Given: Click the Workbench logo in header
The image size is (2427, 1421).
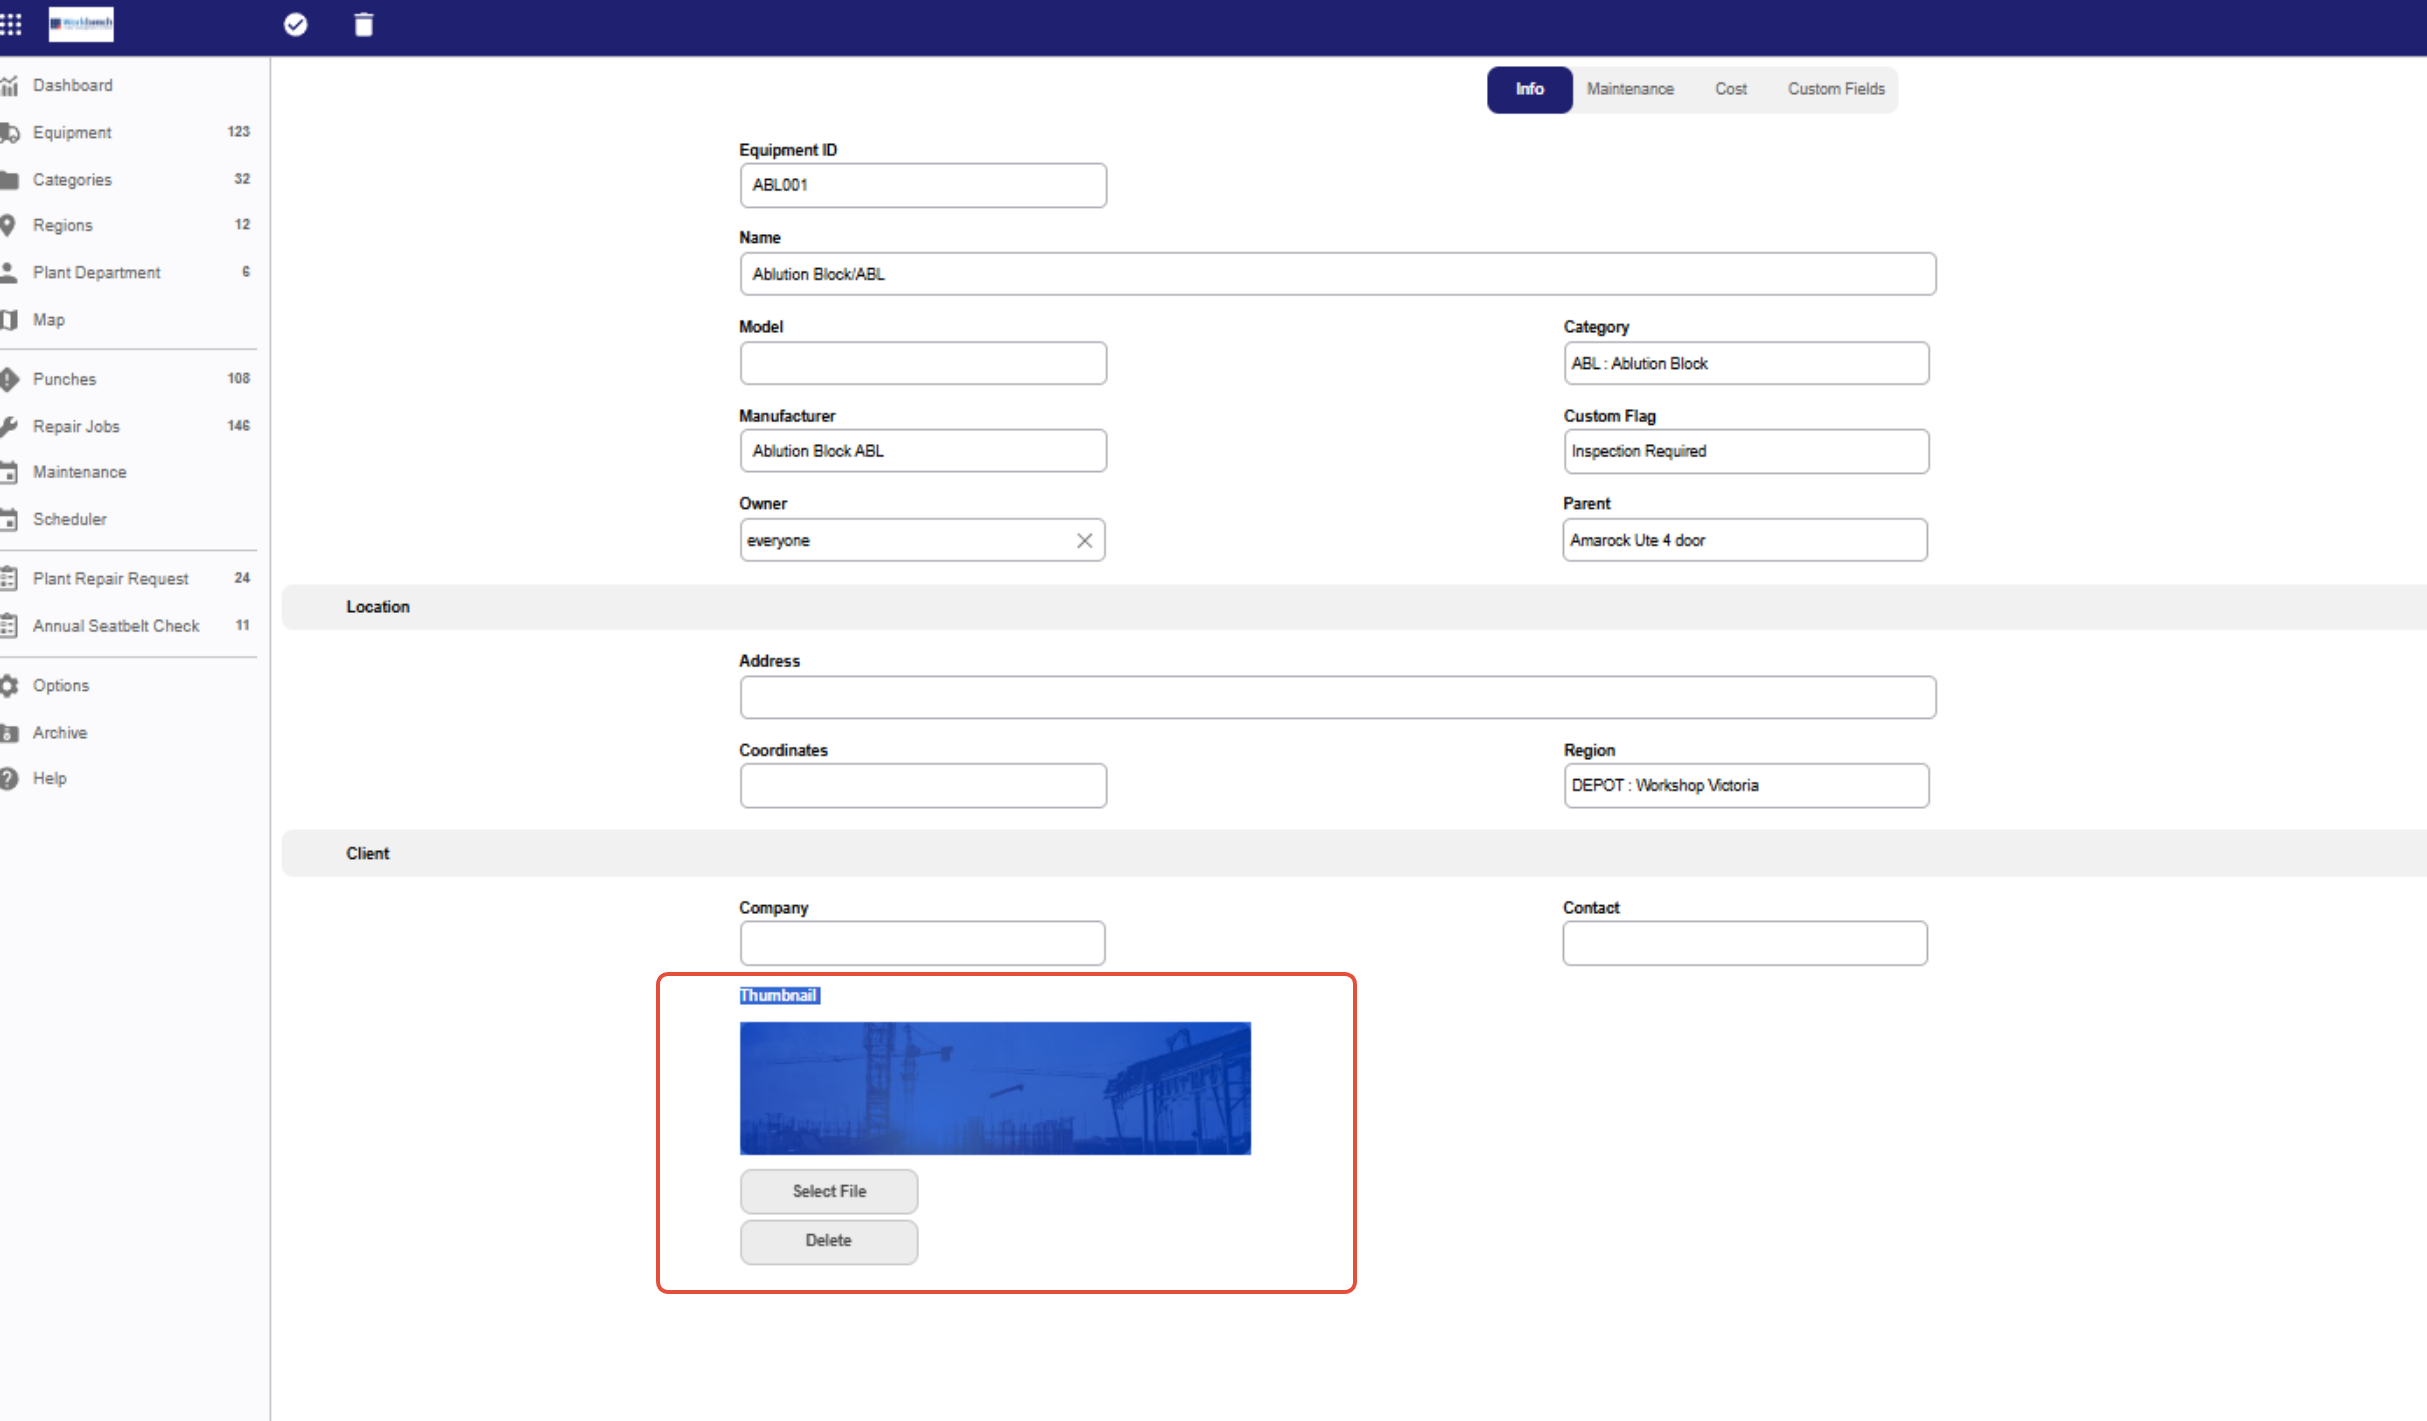Looking at the screenshot, I should tap(81, 24).
